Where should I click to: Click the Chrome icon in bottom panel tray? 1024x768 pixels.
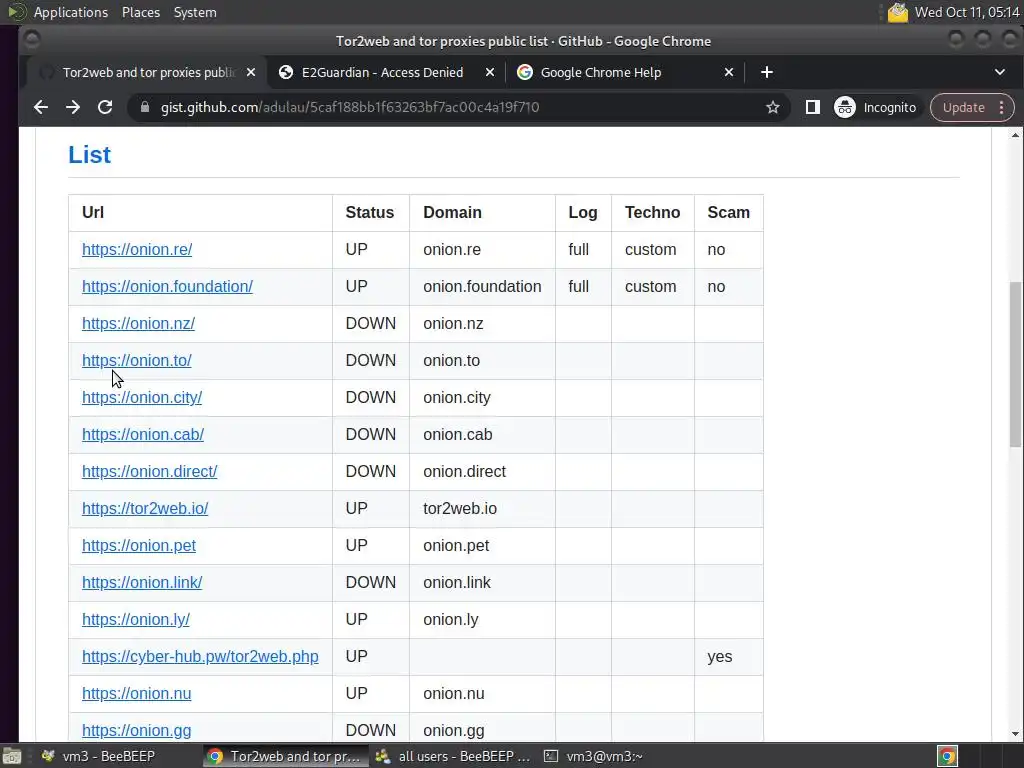[x=948, y=756]
